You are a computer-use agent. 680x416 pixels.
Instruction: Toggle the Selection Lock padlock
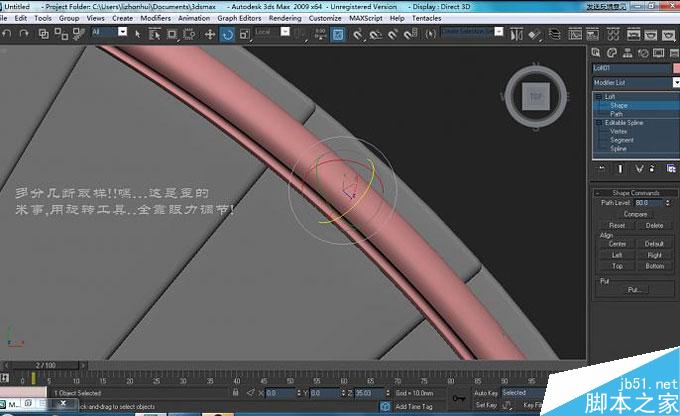(235, 393)
